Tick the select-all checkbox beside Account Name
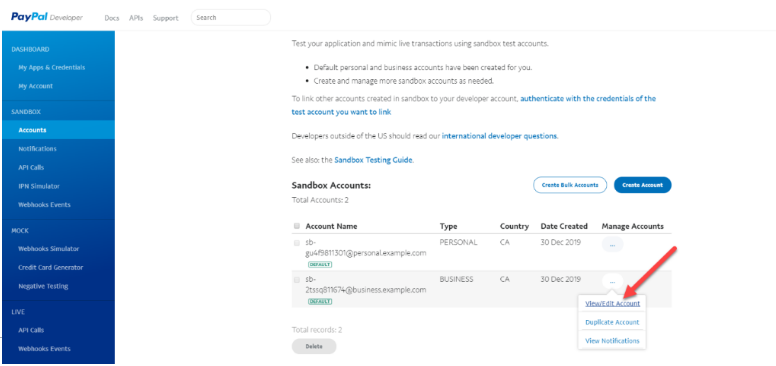Screen dimensions: 776x366 pos(297,226)
